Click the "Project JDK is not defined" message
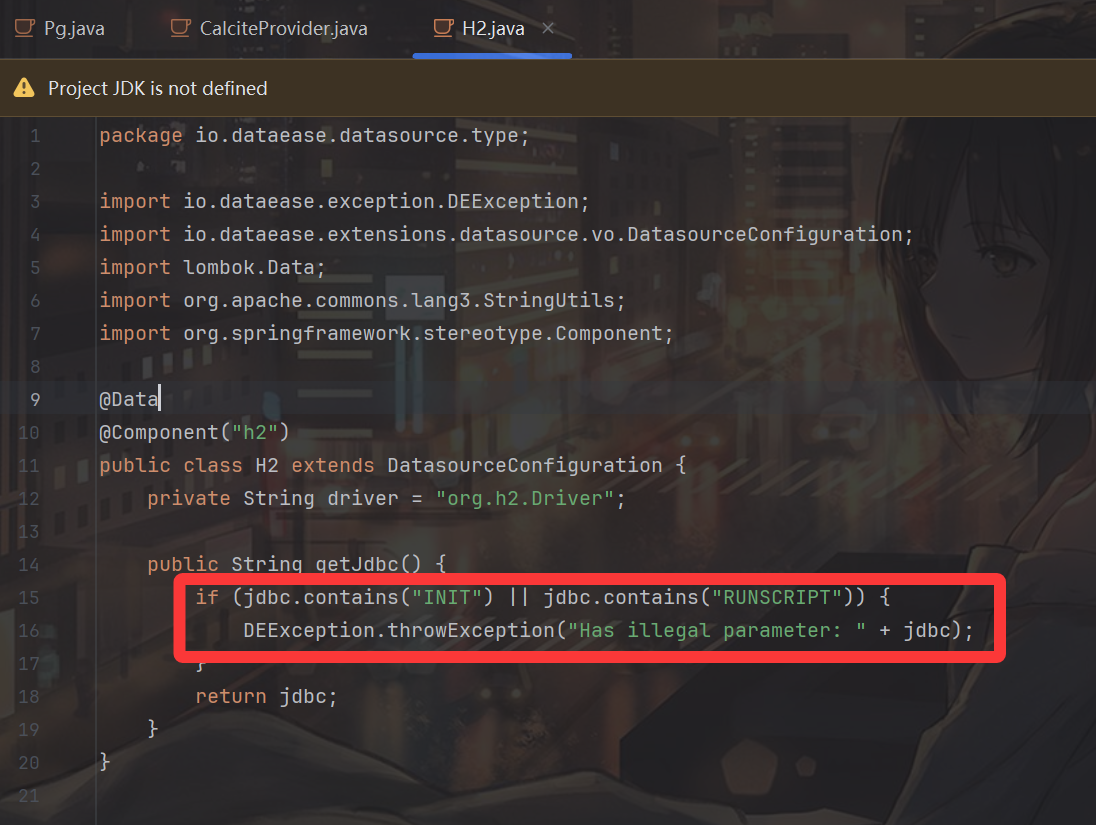Viewport: 1096px width, 825px height. point(158,89)
